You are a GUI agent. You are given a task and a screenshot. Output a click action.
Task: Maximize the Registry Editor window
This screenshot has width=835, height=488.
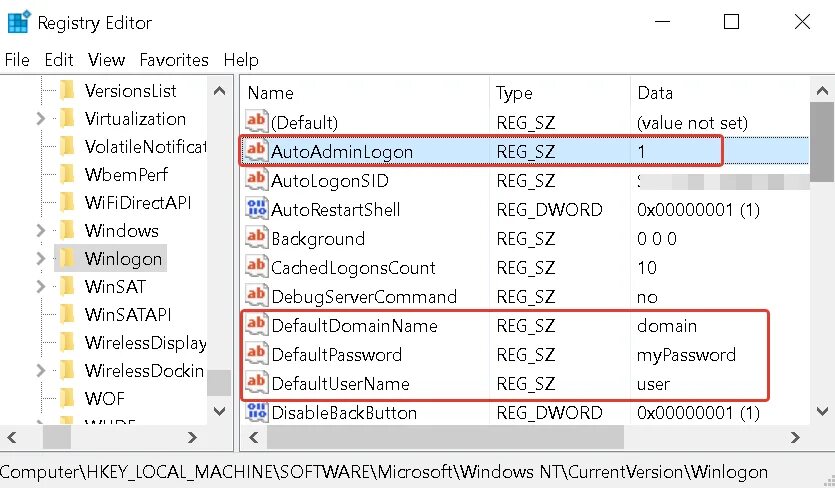click(731, 22)
